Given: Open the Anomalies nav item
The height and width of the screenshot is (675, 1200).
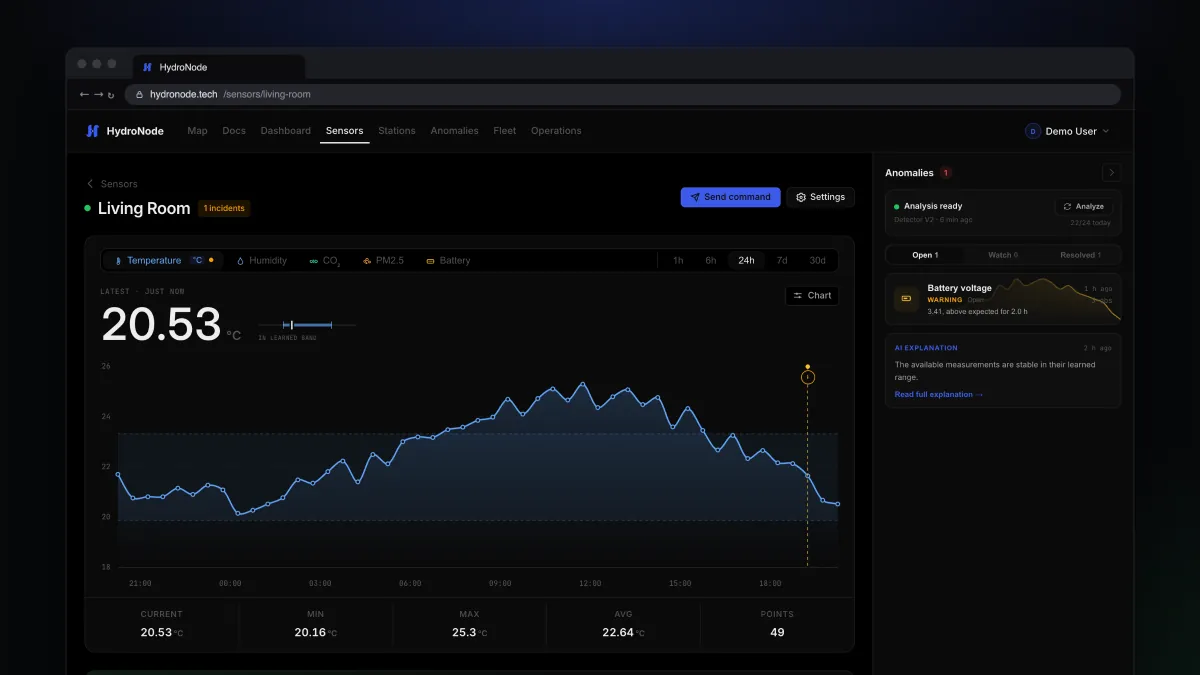Looking at the screenshot, I should click(x=454, y=131).
